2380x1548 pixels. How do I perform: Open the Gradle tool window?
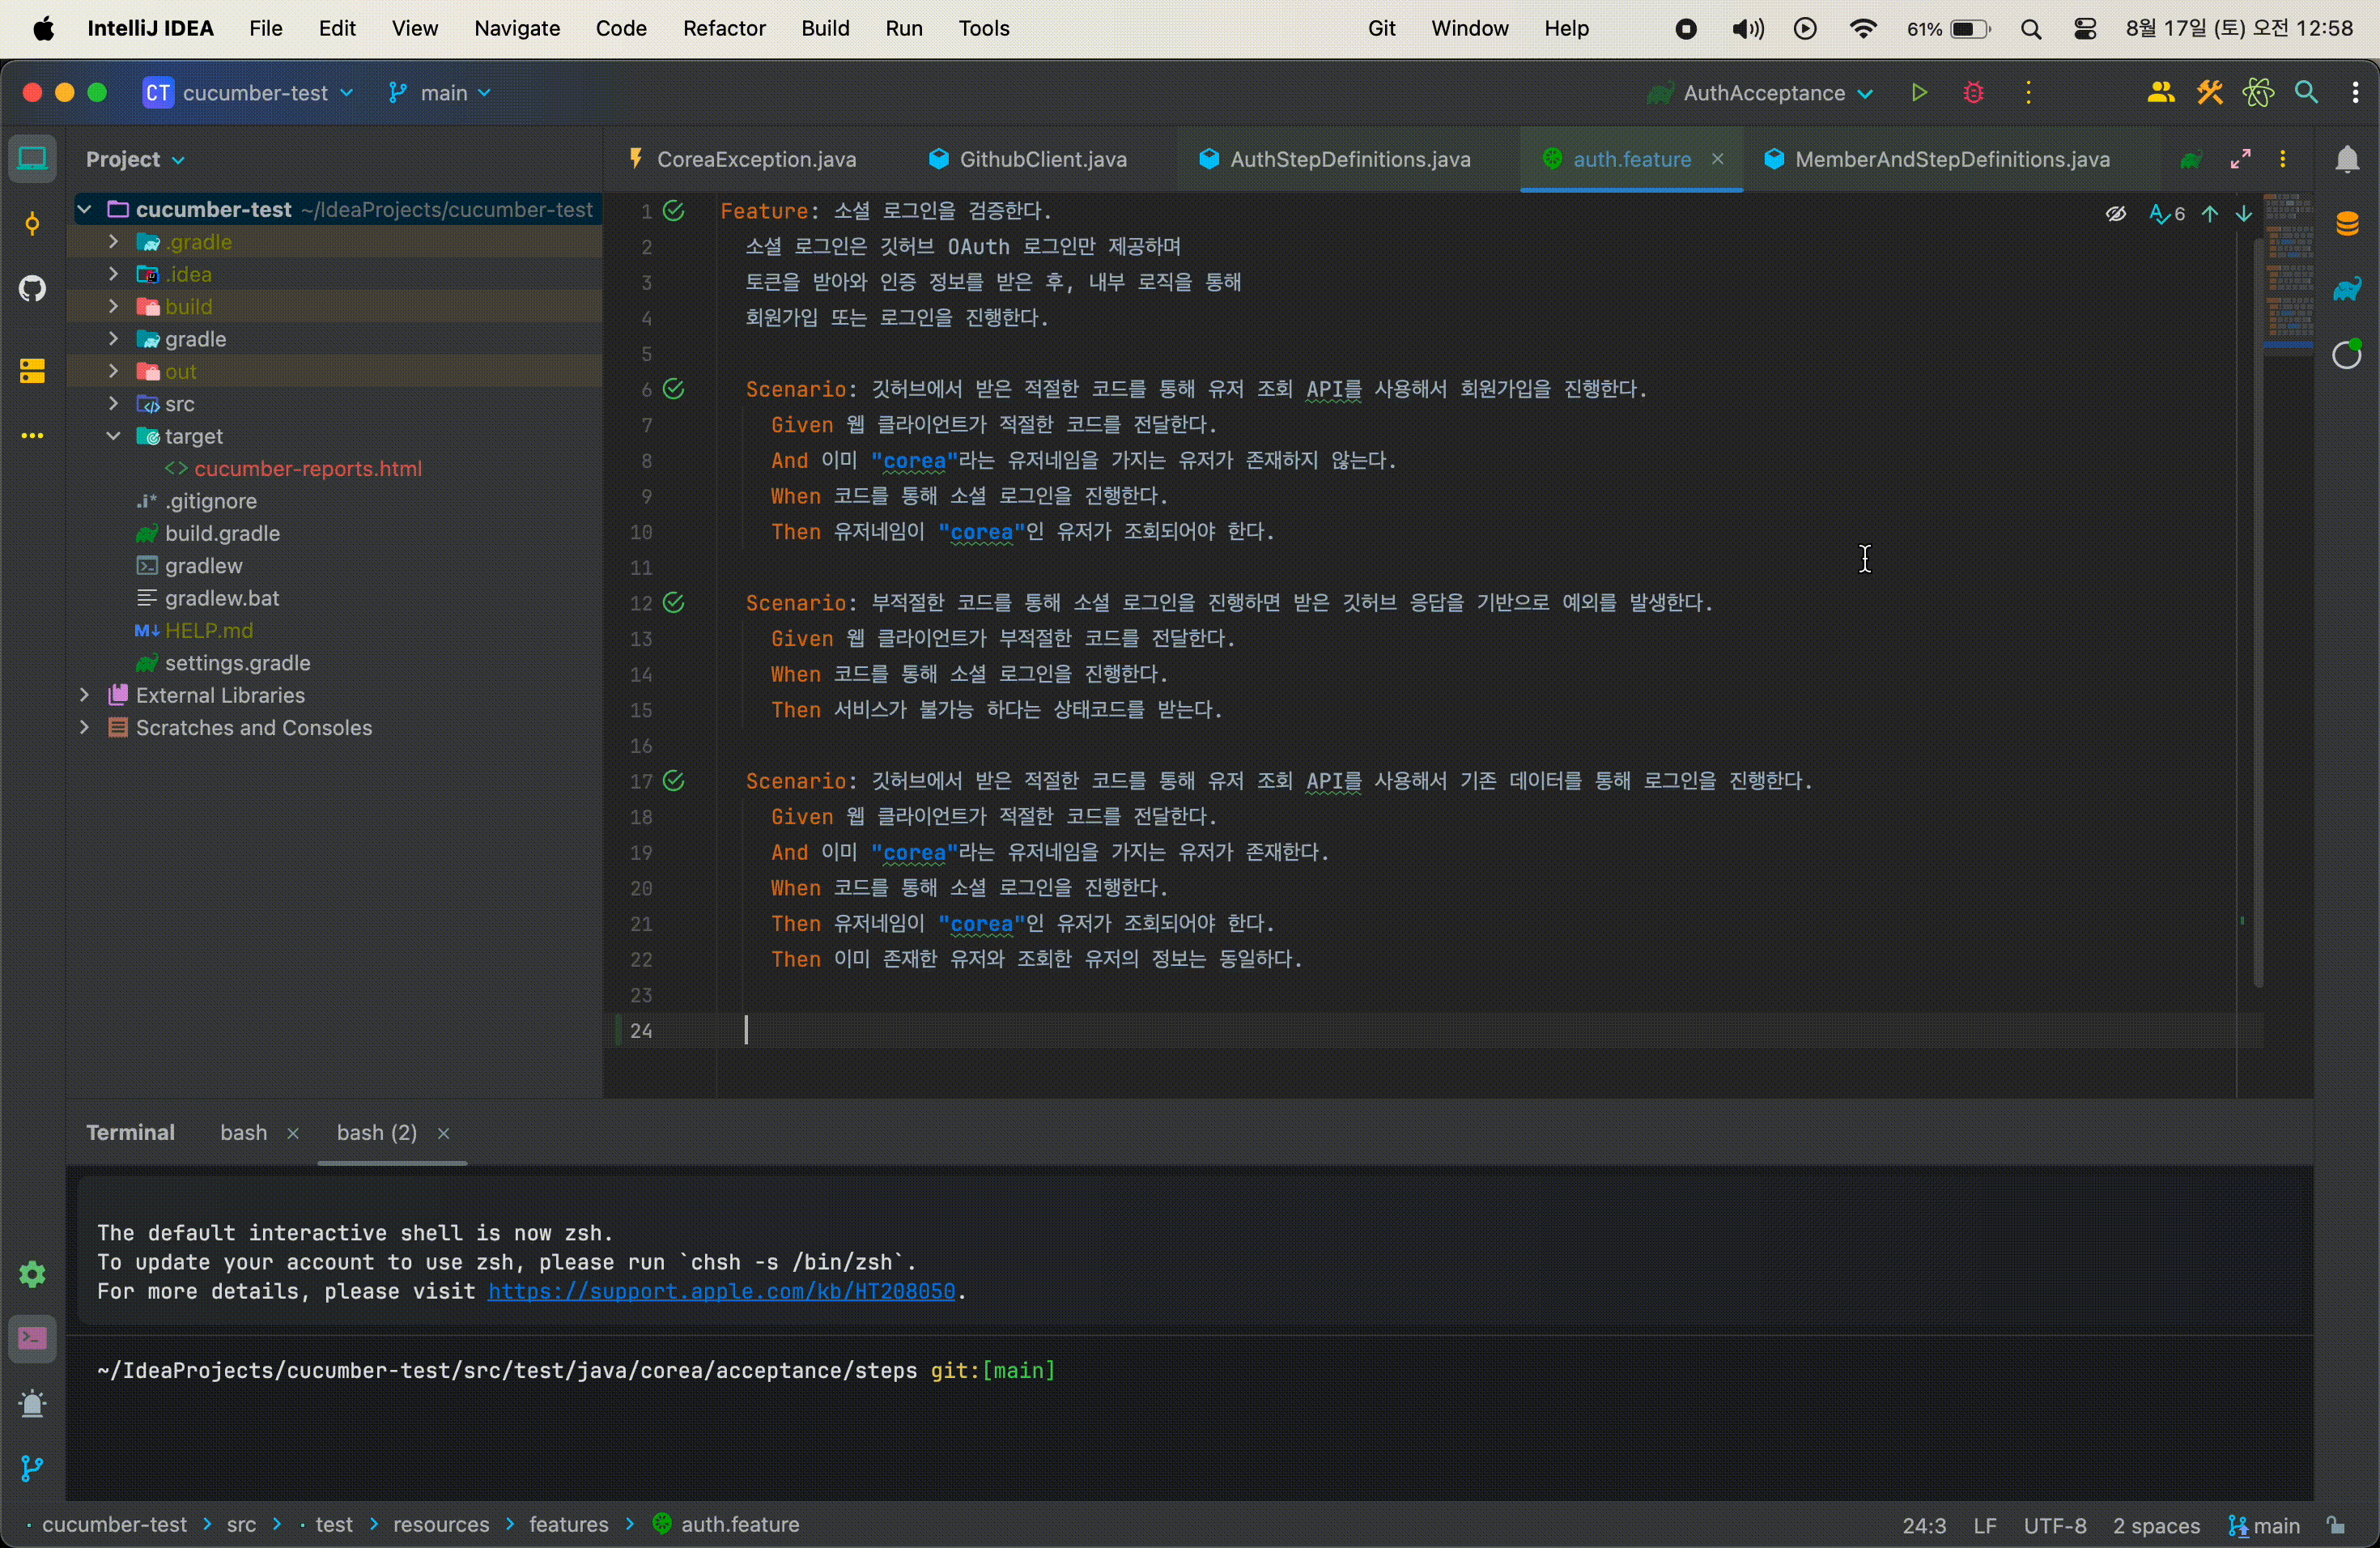pyautogui.click(x=2346, y=290)
